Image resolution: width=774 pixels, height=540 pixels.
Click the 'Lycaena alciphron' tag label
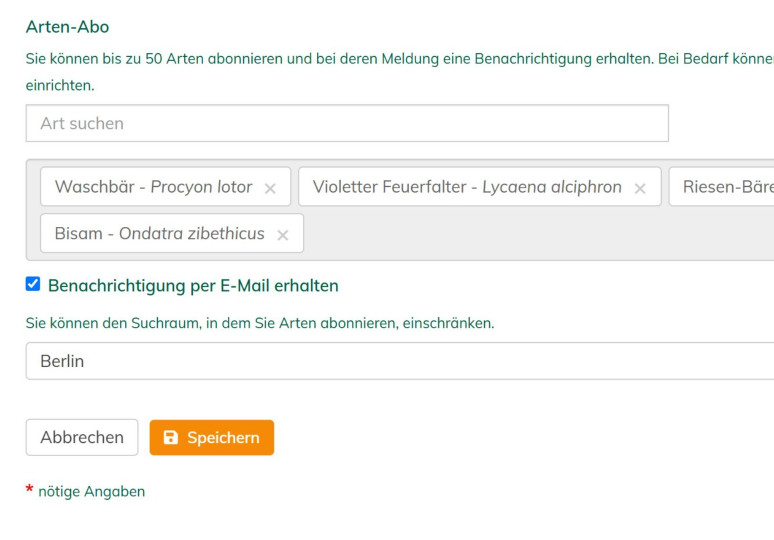pyautogui.click(x=551, y=187)
